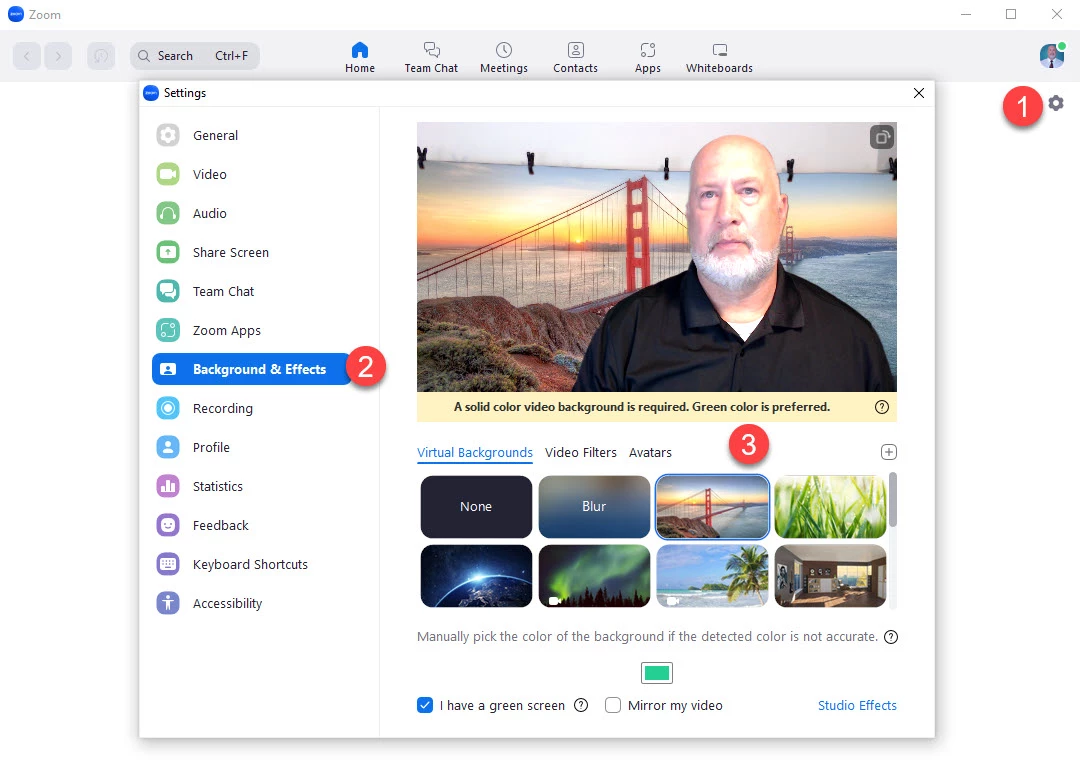Click the back navigation arrow
1080x783 pixels.
click(x=27, y=56)
